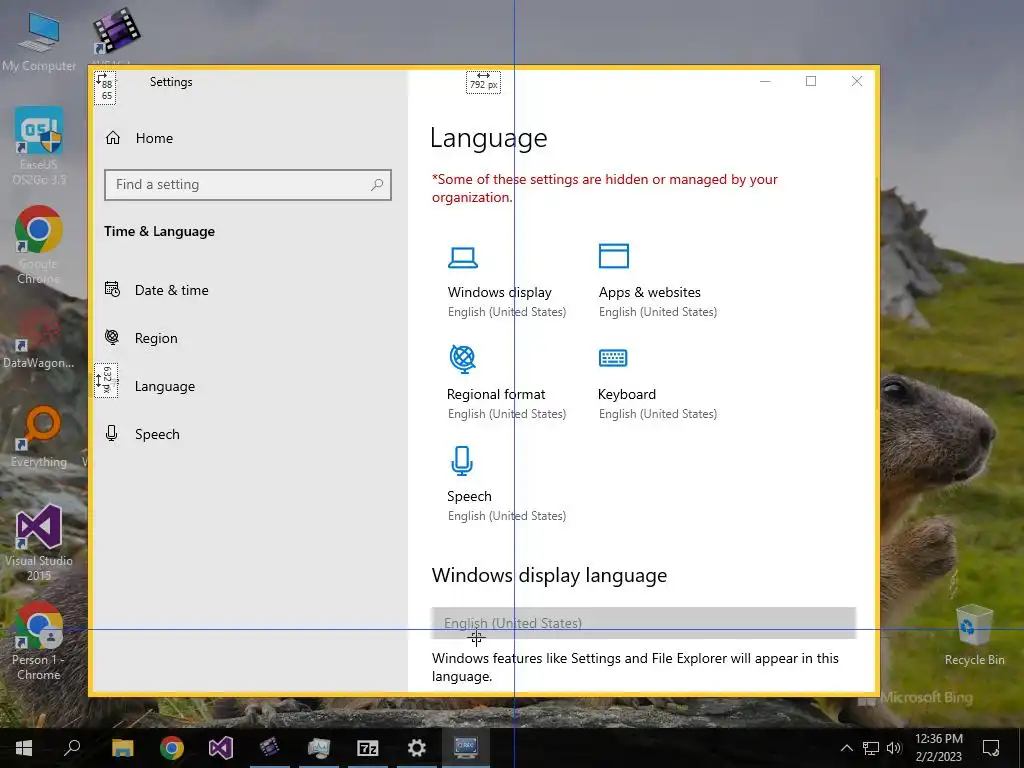Click the Region globe icon
1024x768 pixels.
[x=112, y=337]
